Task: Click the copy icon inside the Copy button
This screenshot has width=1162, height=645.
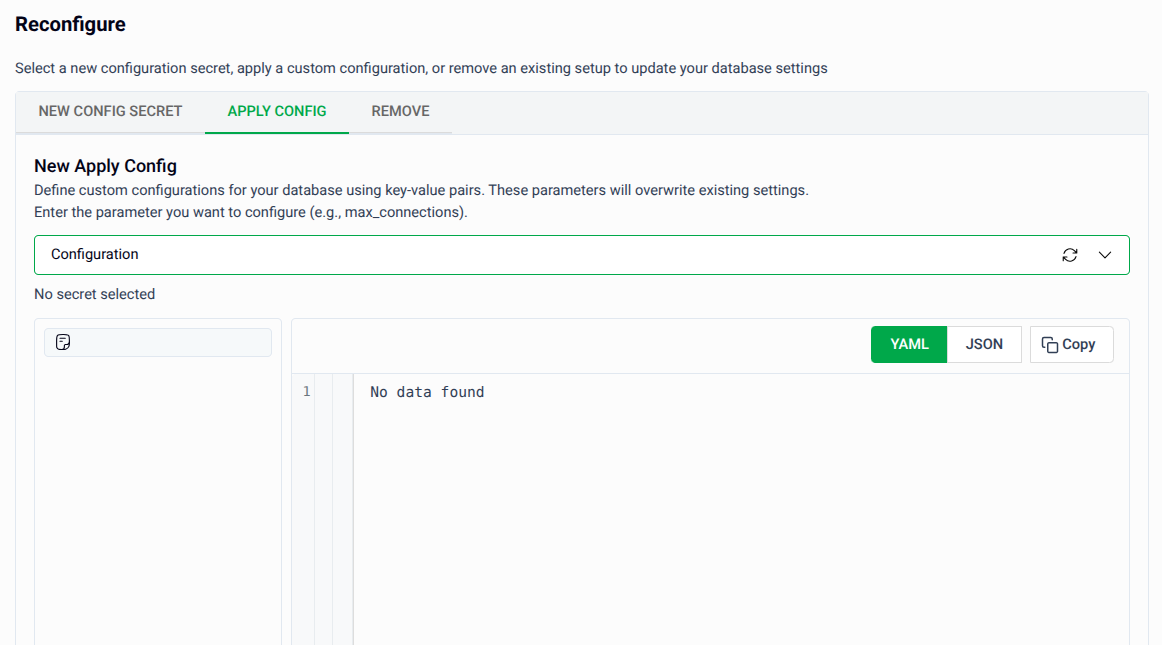Action: 1051,344
